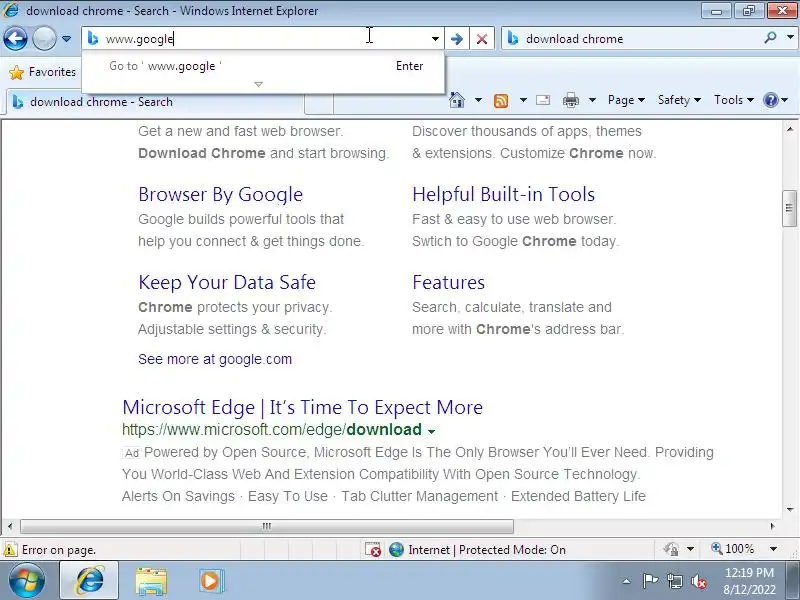The height and width of the screenshot is (600, 800).
Task: Expand the microsoft.com edge download URL arrow
Action: point(432,431)
